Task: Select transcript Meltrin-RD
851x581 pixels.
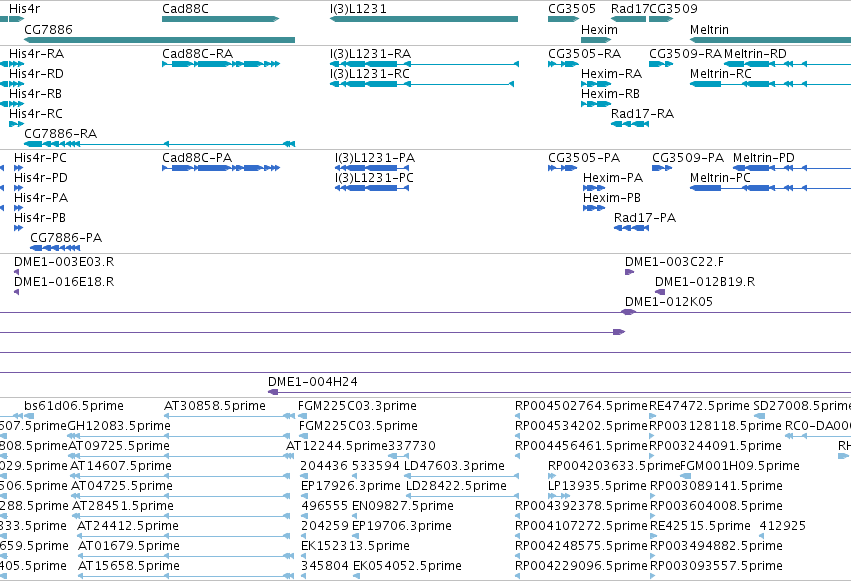Action: pyautogui.click(x=755, y=54)
